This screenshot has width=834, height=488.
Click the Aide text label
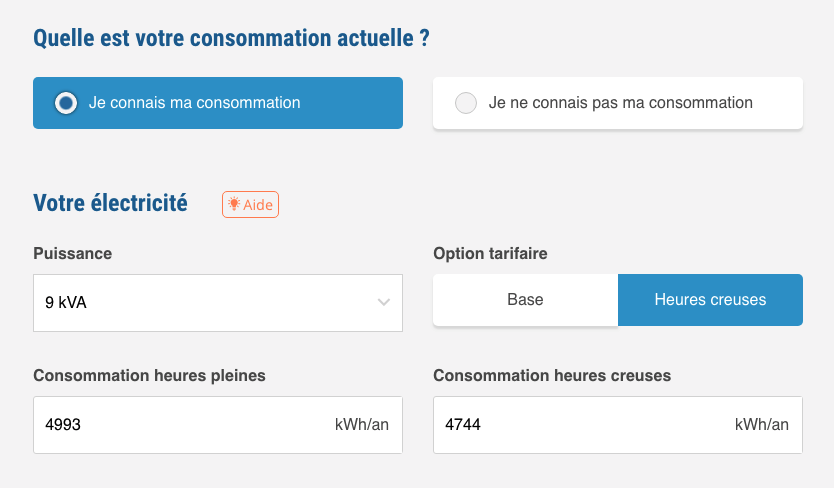[x=258, y=204]
